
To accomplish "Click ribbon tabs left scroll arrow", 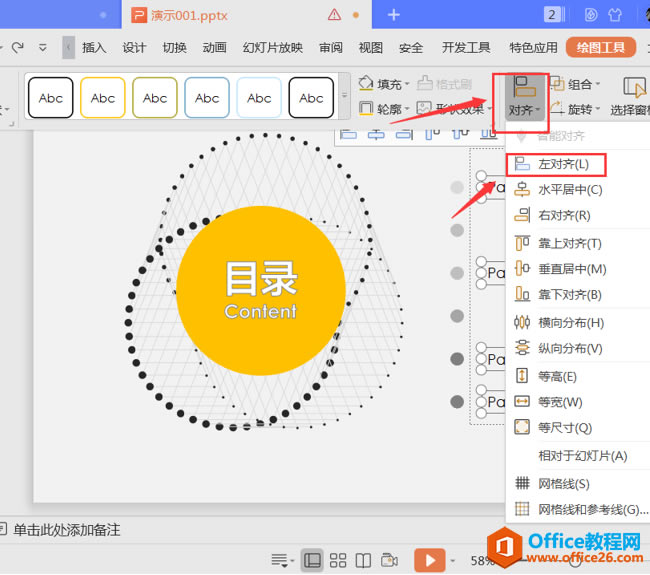I will pyautogui.click(x=68, y=48).
